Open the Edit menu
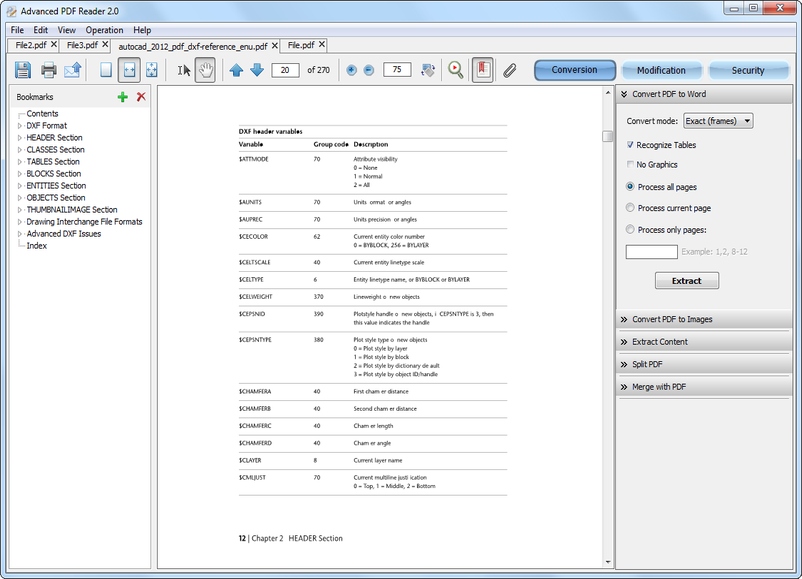This screenshot has height=579, width=802. click(40, 30)
